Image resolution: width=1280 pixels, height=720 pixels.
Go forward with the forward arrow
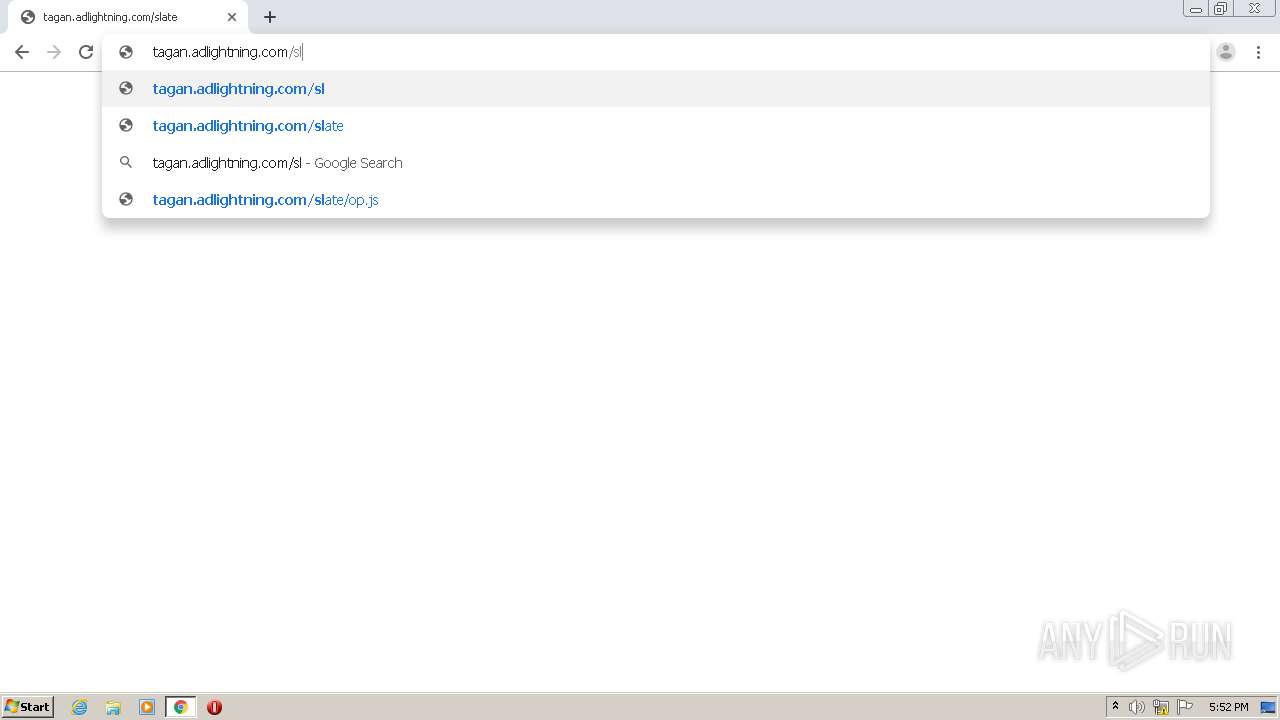point(54,52)
